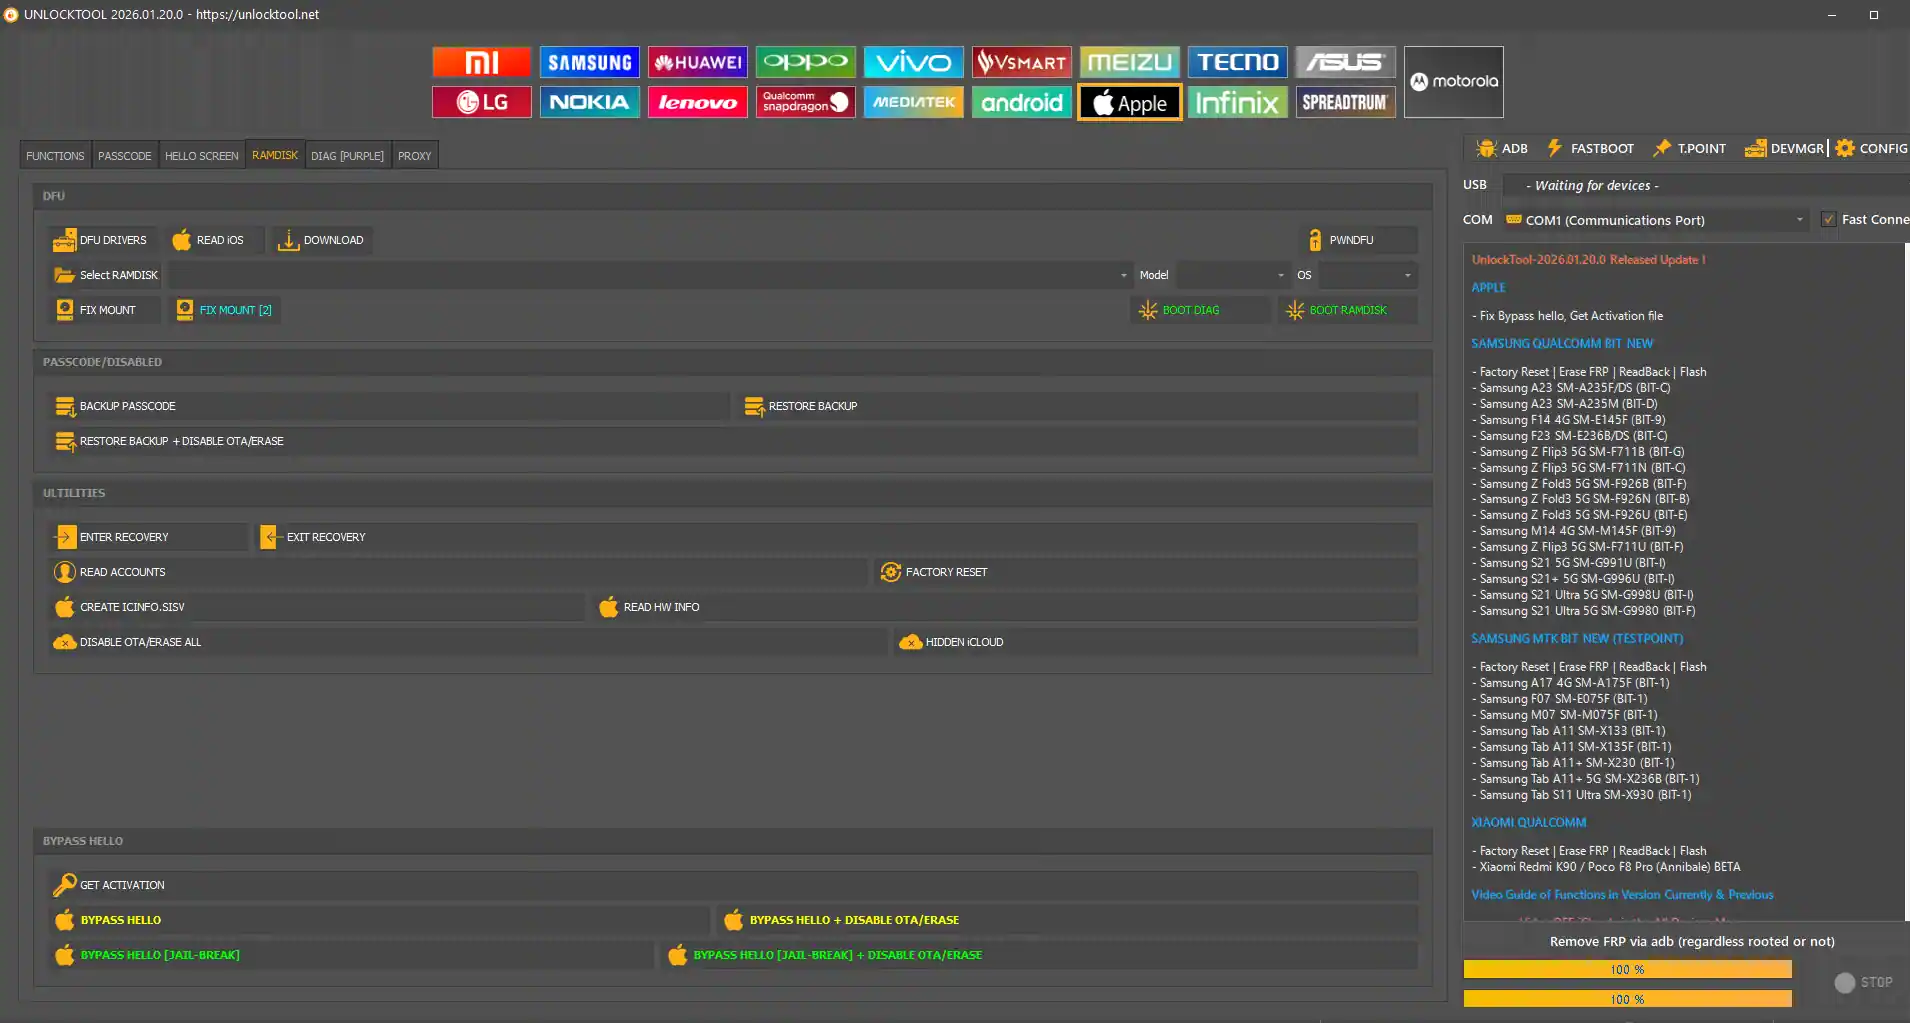Expand the Select RAMDISK dropdown
The width and height of the screenshot is (1910, 1023).
pyautogui.click(x=1123, y=275)
